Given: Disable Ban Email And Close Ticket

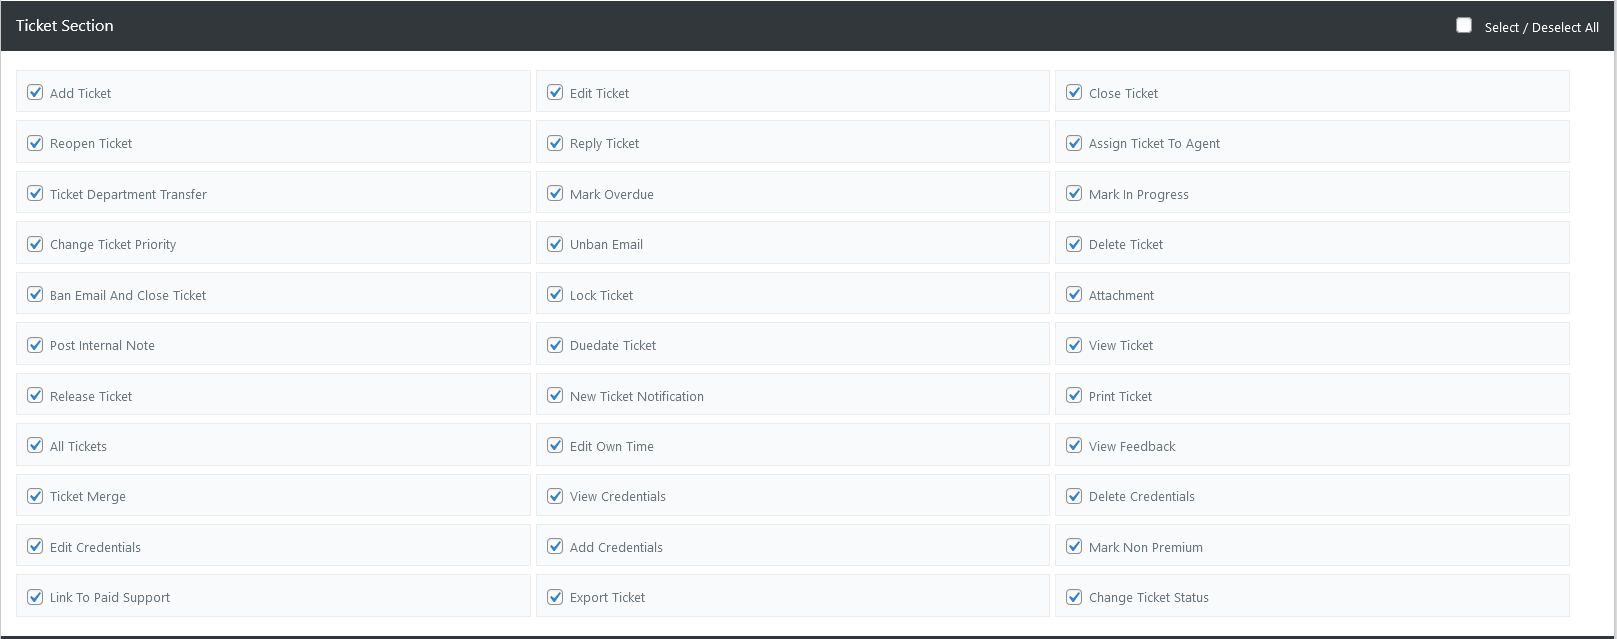Looking at the screenshot, I should pos(35,294).
